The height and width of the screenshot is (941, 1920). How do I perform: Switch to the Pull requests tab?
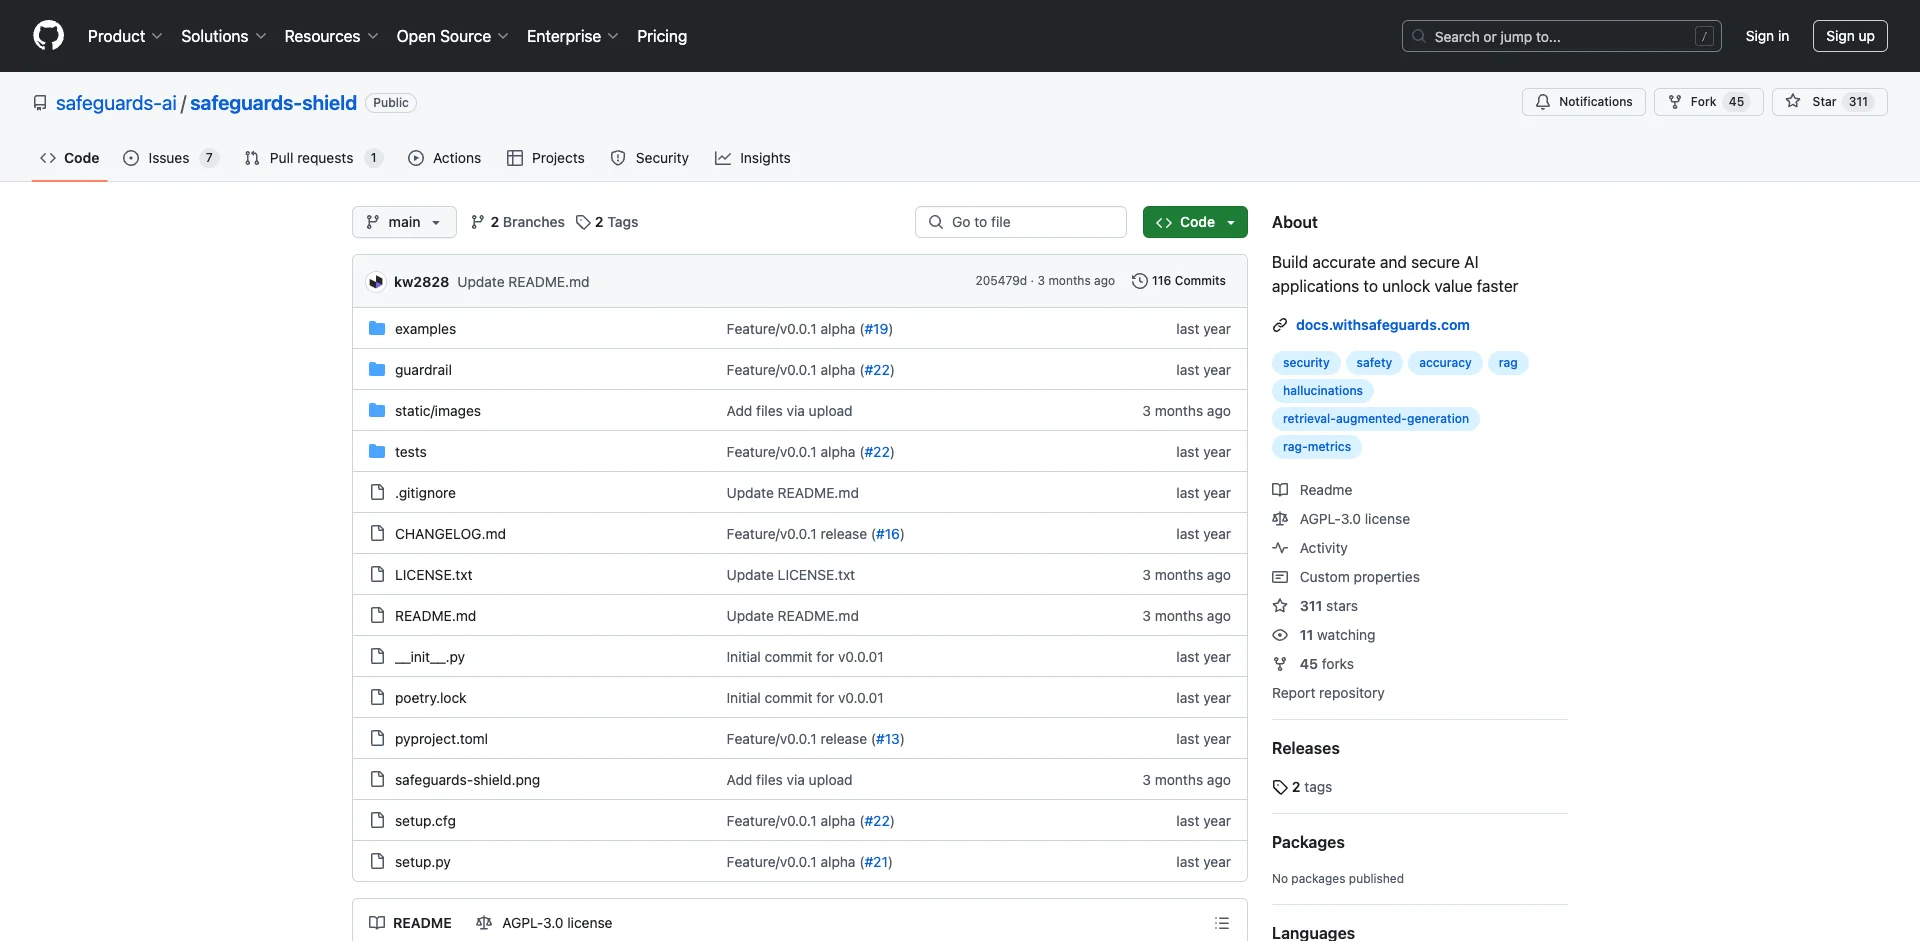313,158
